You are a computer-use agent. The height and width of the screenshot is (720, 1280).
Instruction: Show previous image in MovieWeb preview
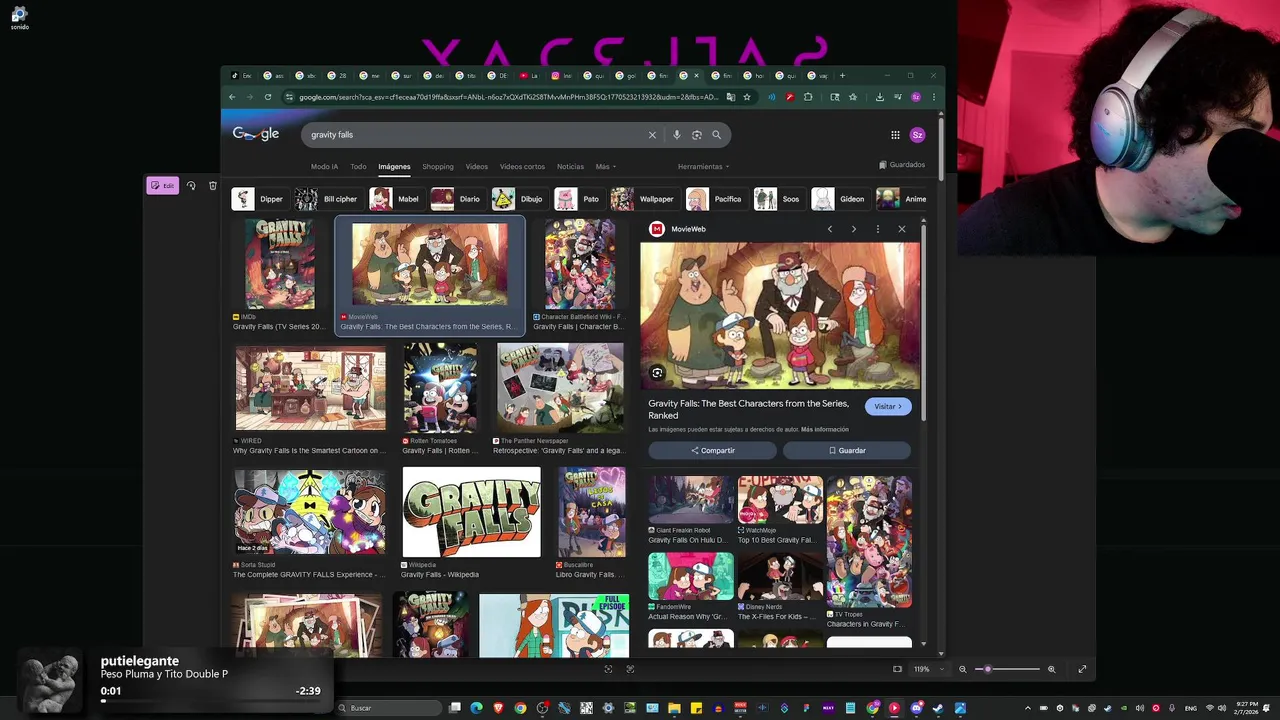[x=829, y=229]
